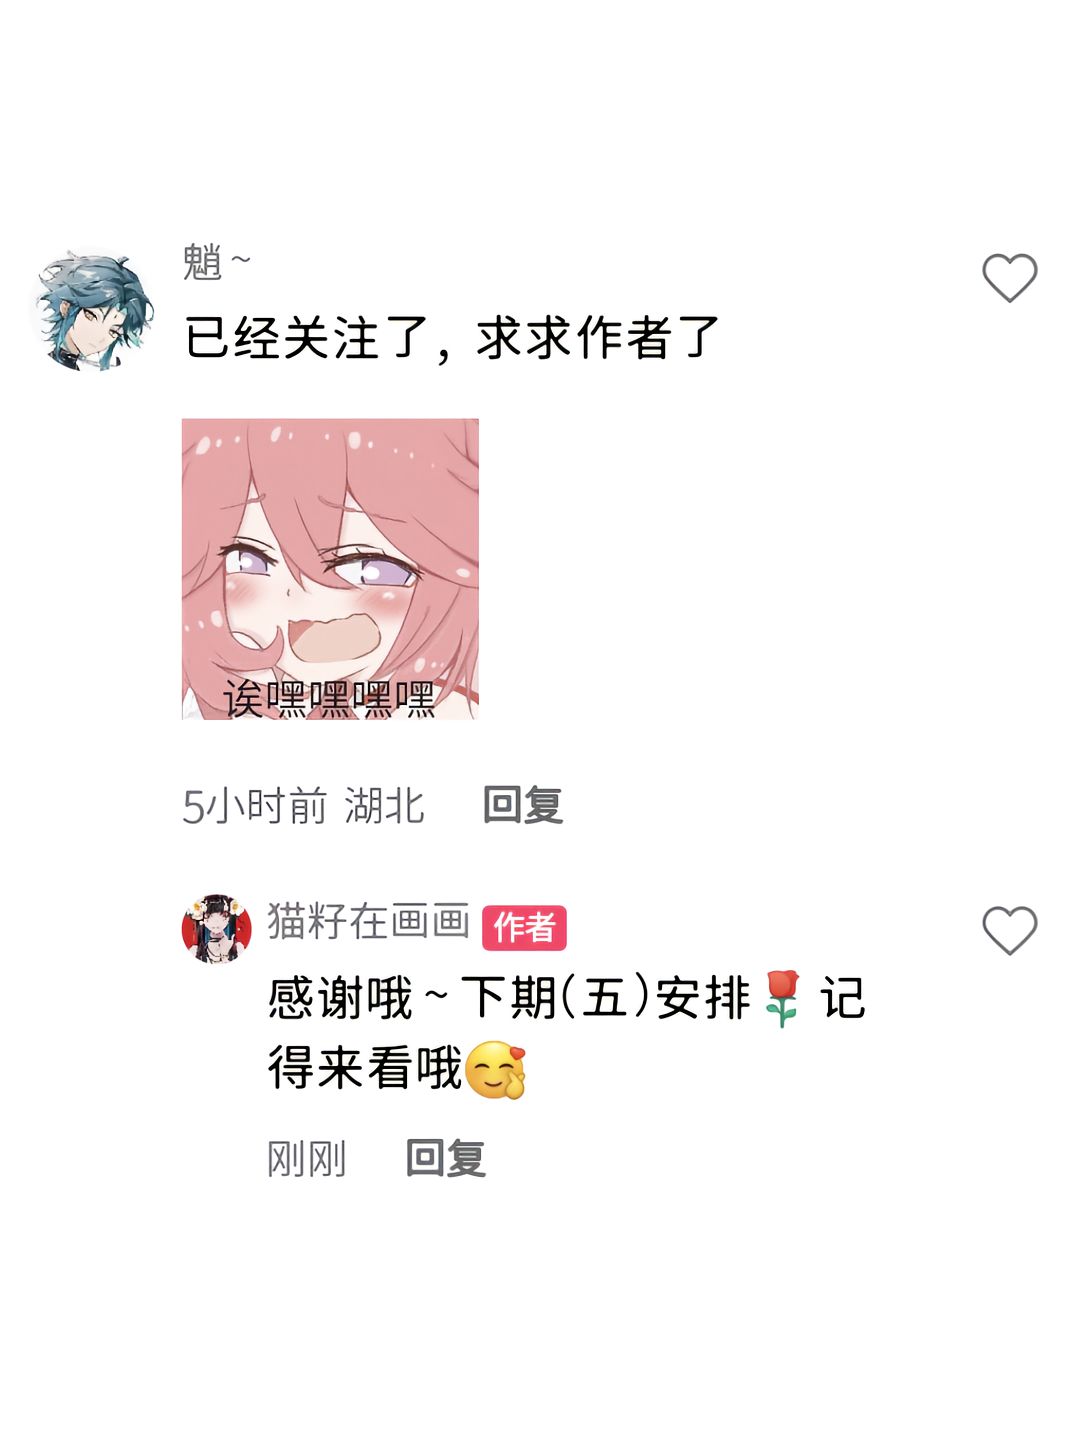Open 魈~'s teal-haired avatar profile
1080x1440 pixels.
[93, 310]
